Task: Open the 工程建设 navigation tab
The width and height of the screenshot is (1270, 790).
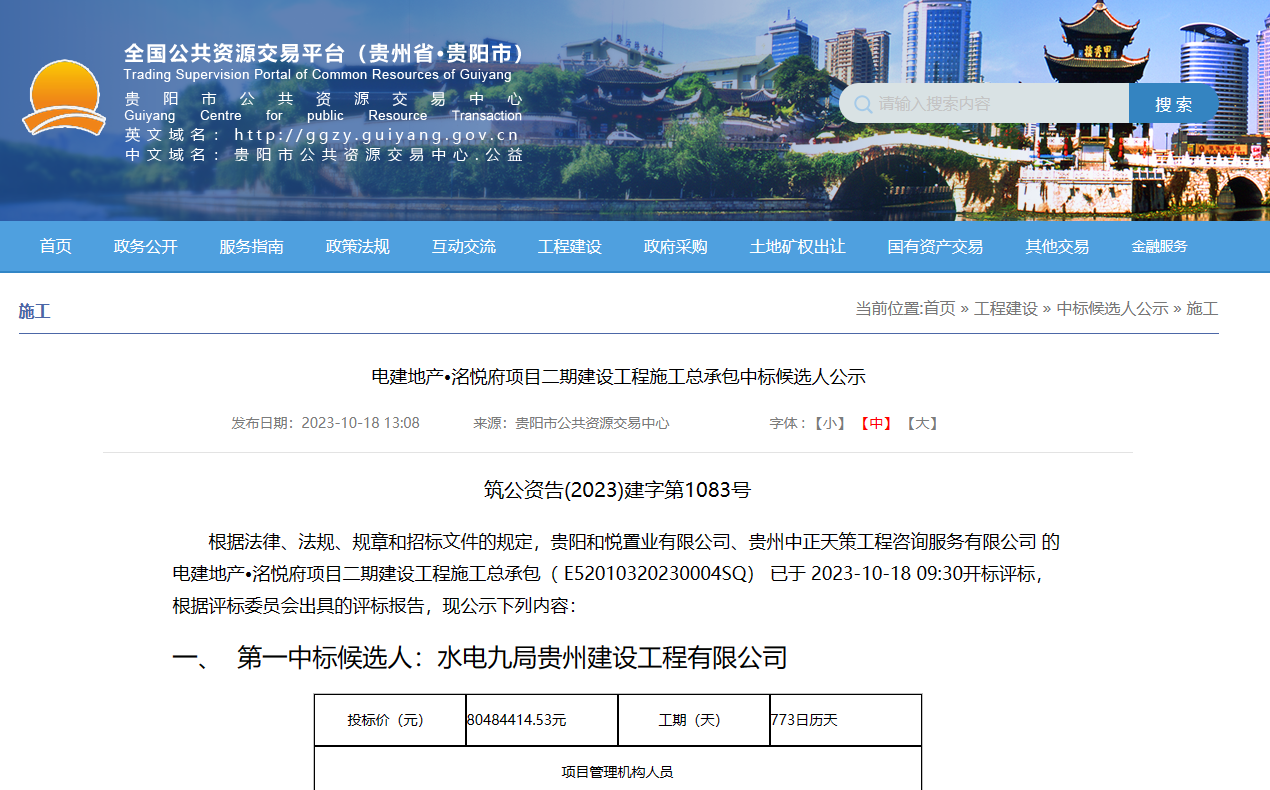Action: [x=569, y=247]
